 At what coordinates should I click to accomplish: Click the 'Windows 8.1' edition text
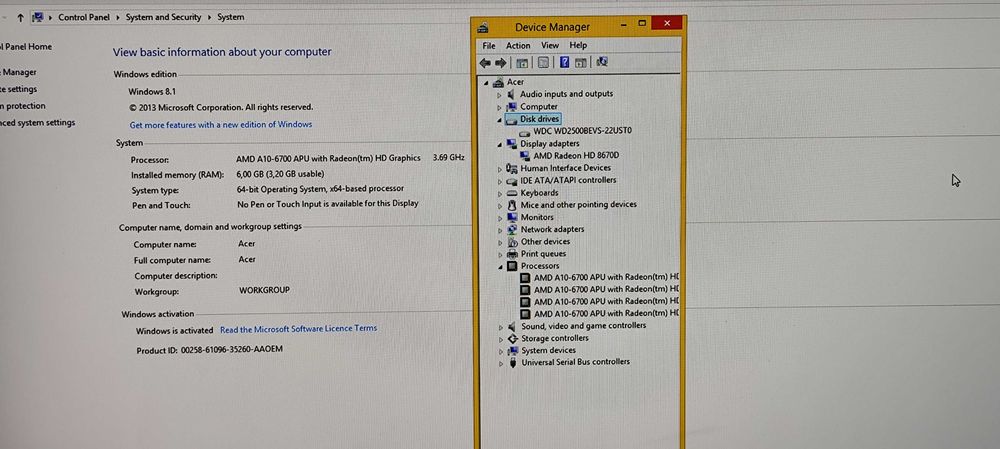pos(152,92)
